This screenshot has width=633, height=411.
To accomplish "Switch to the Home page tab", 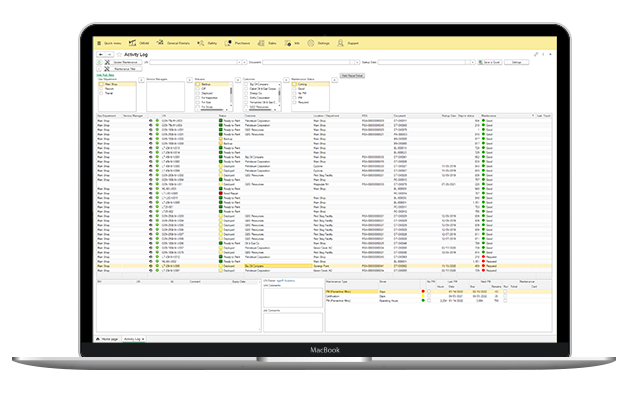I will 108,338.
